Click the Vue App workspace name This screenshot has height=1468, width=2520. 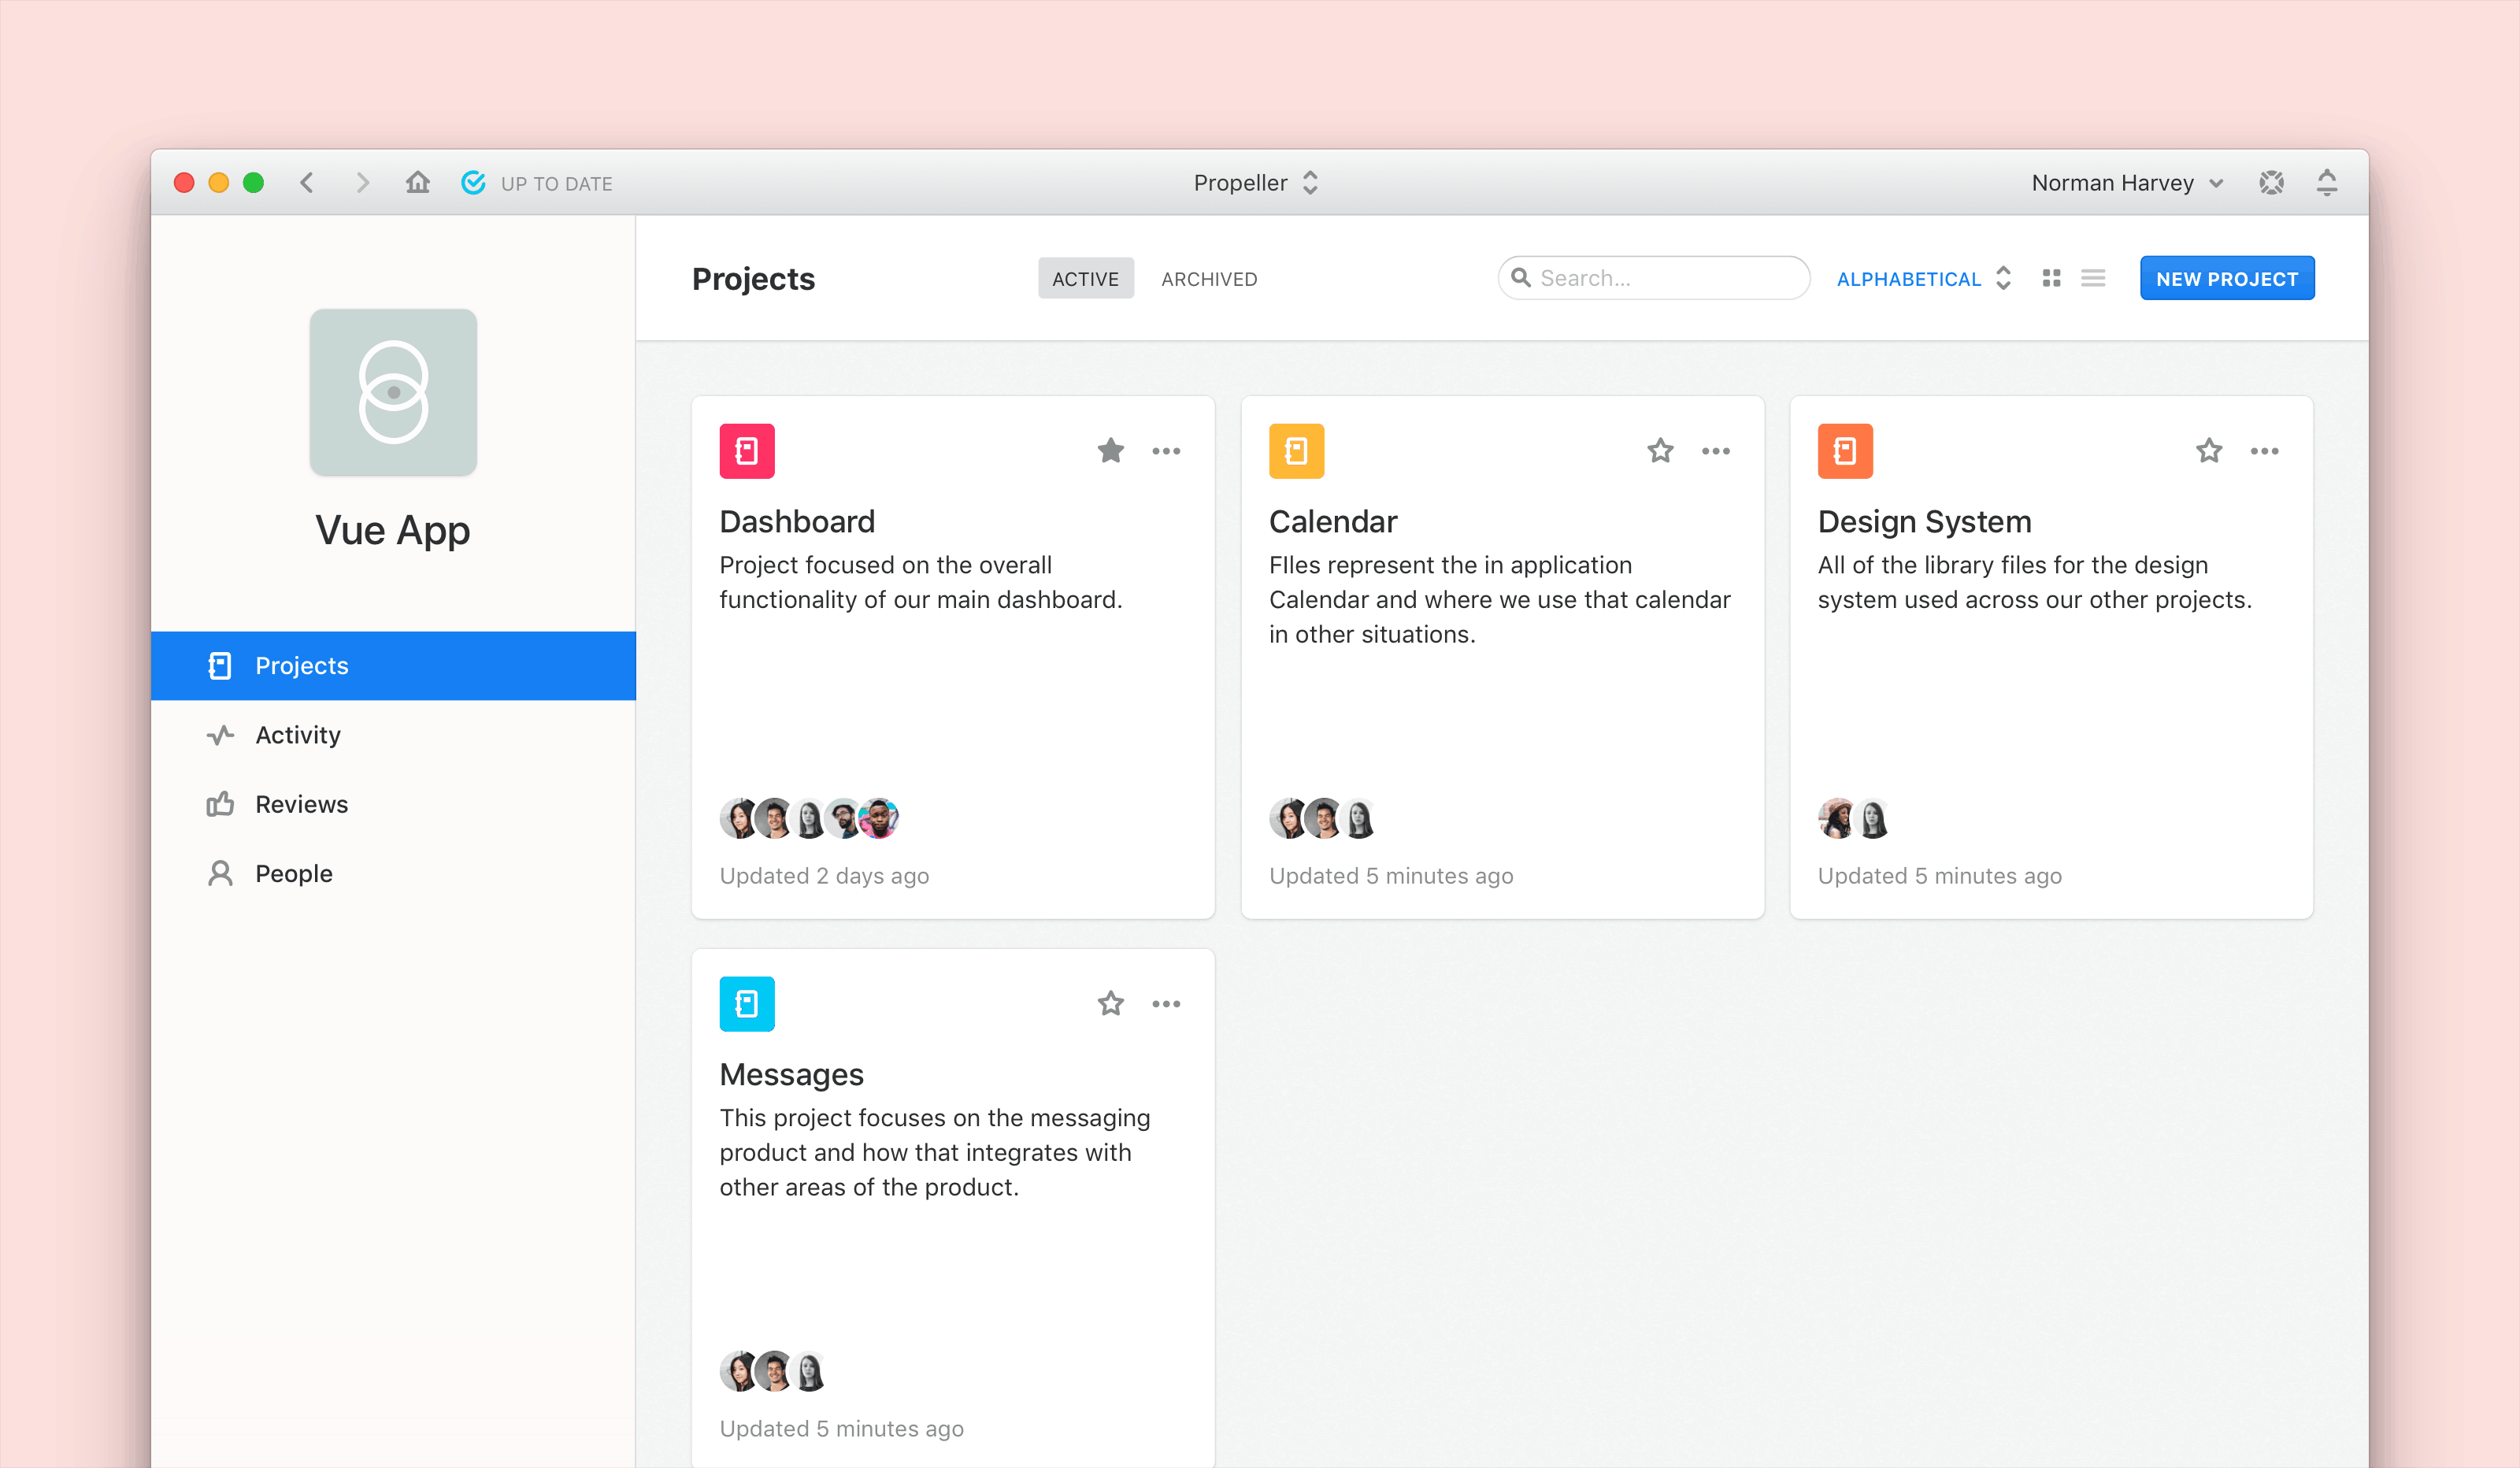[393, 531]
